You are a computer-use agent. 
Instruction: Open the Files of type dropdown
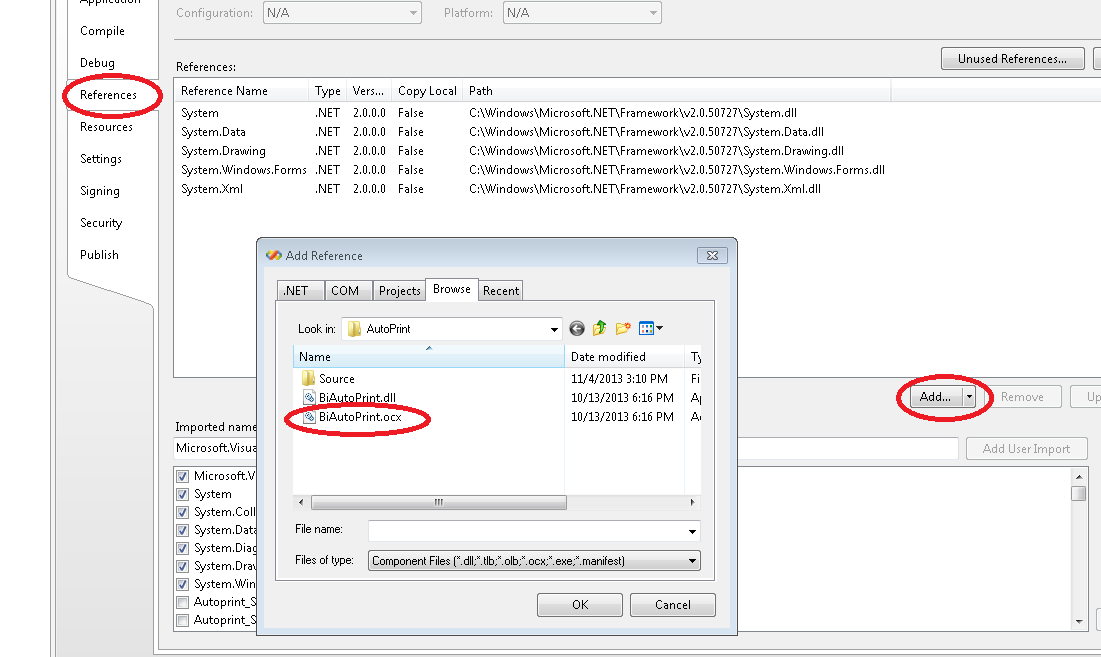[534, 561]
